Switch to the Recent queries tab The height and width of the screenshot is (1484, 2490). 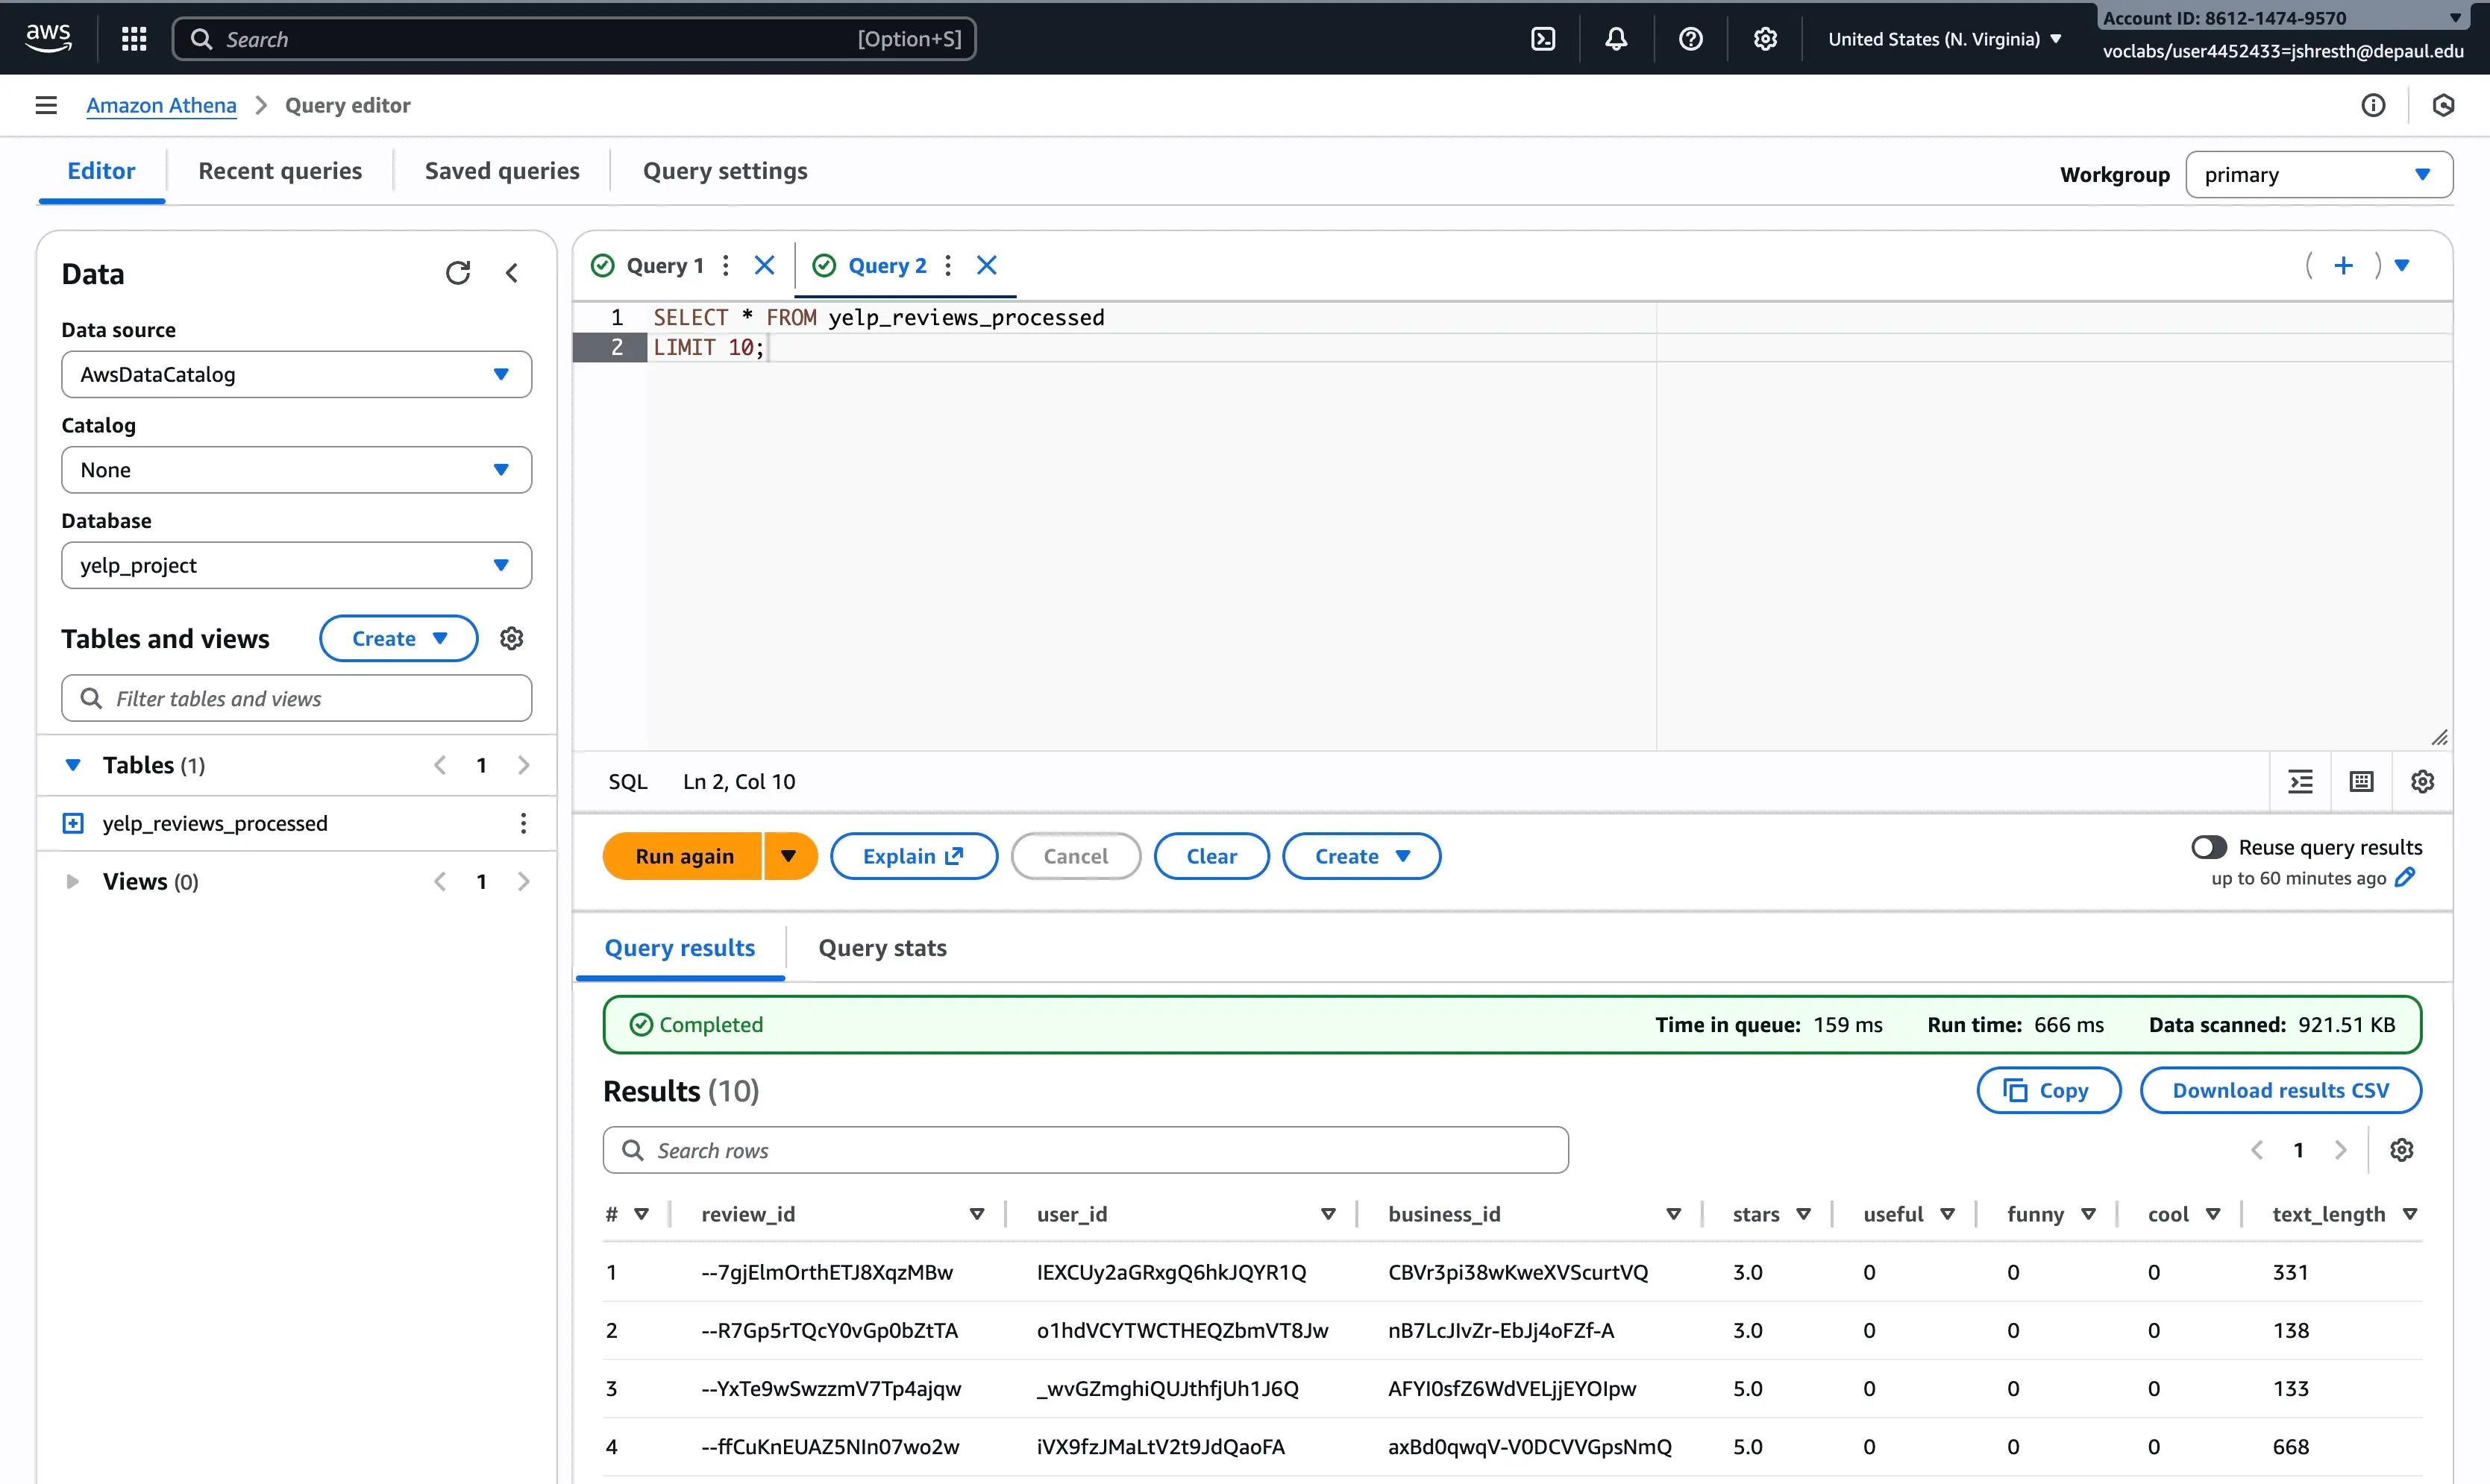pyautogui.click(x=280, y=171)
